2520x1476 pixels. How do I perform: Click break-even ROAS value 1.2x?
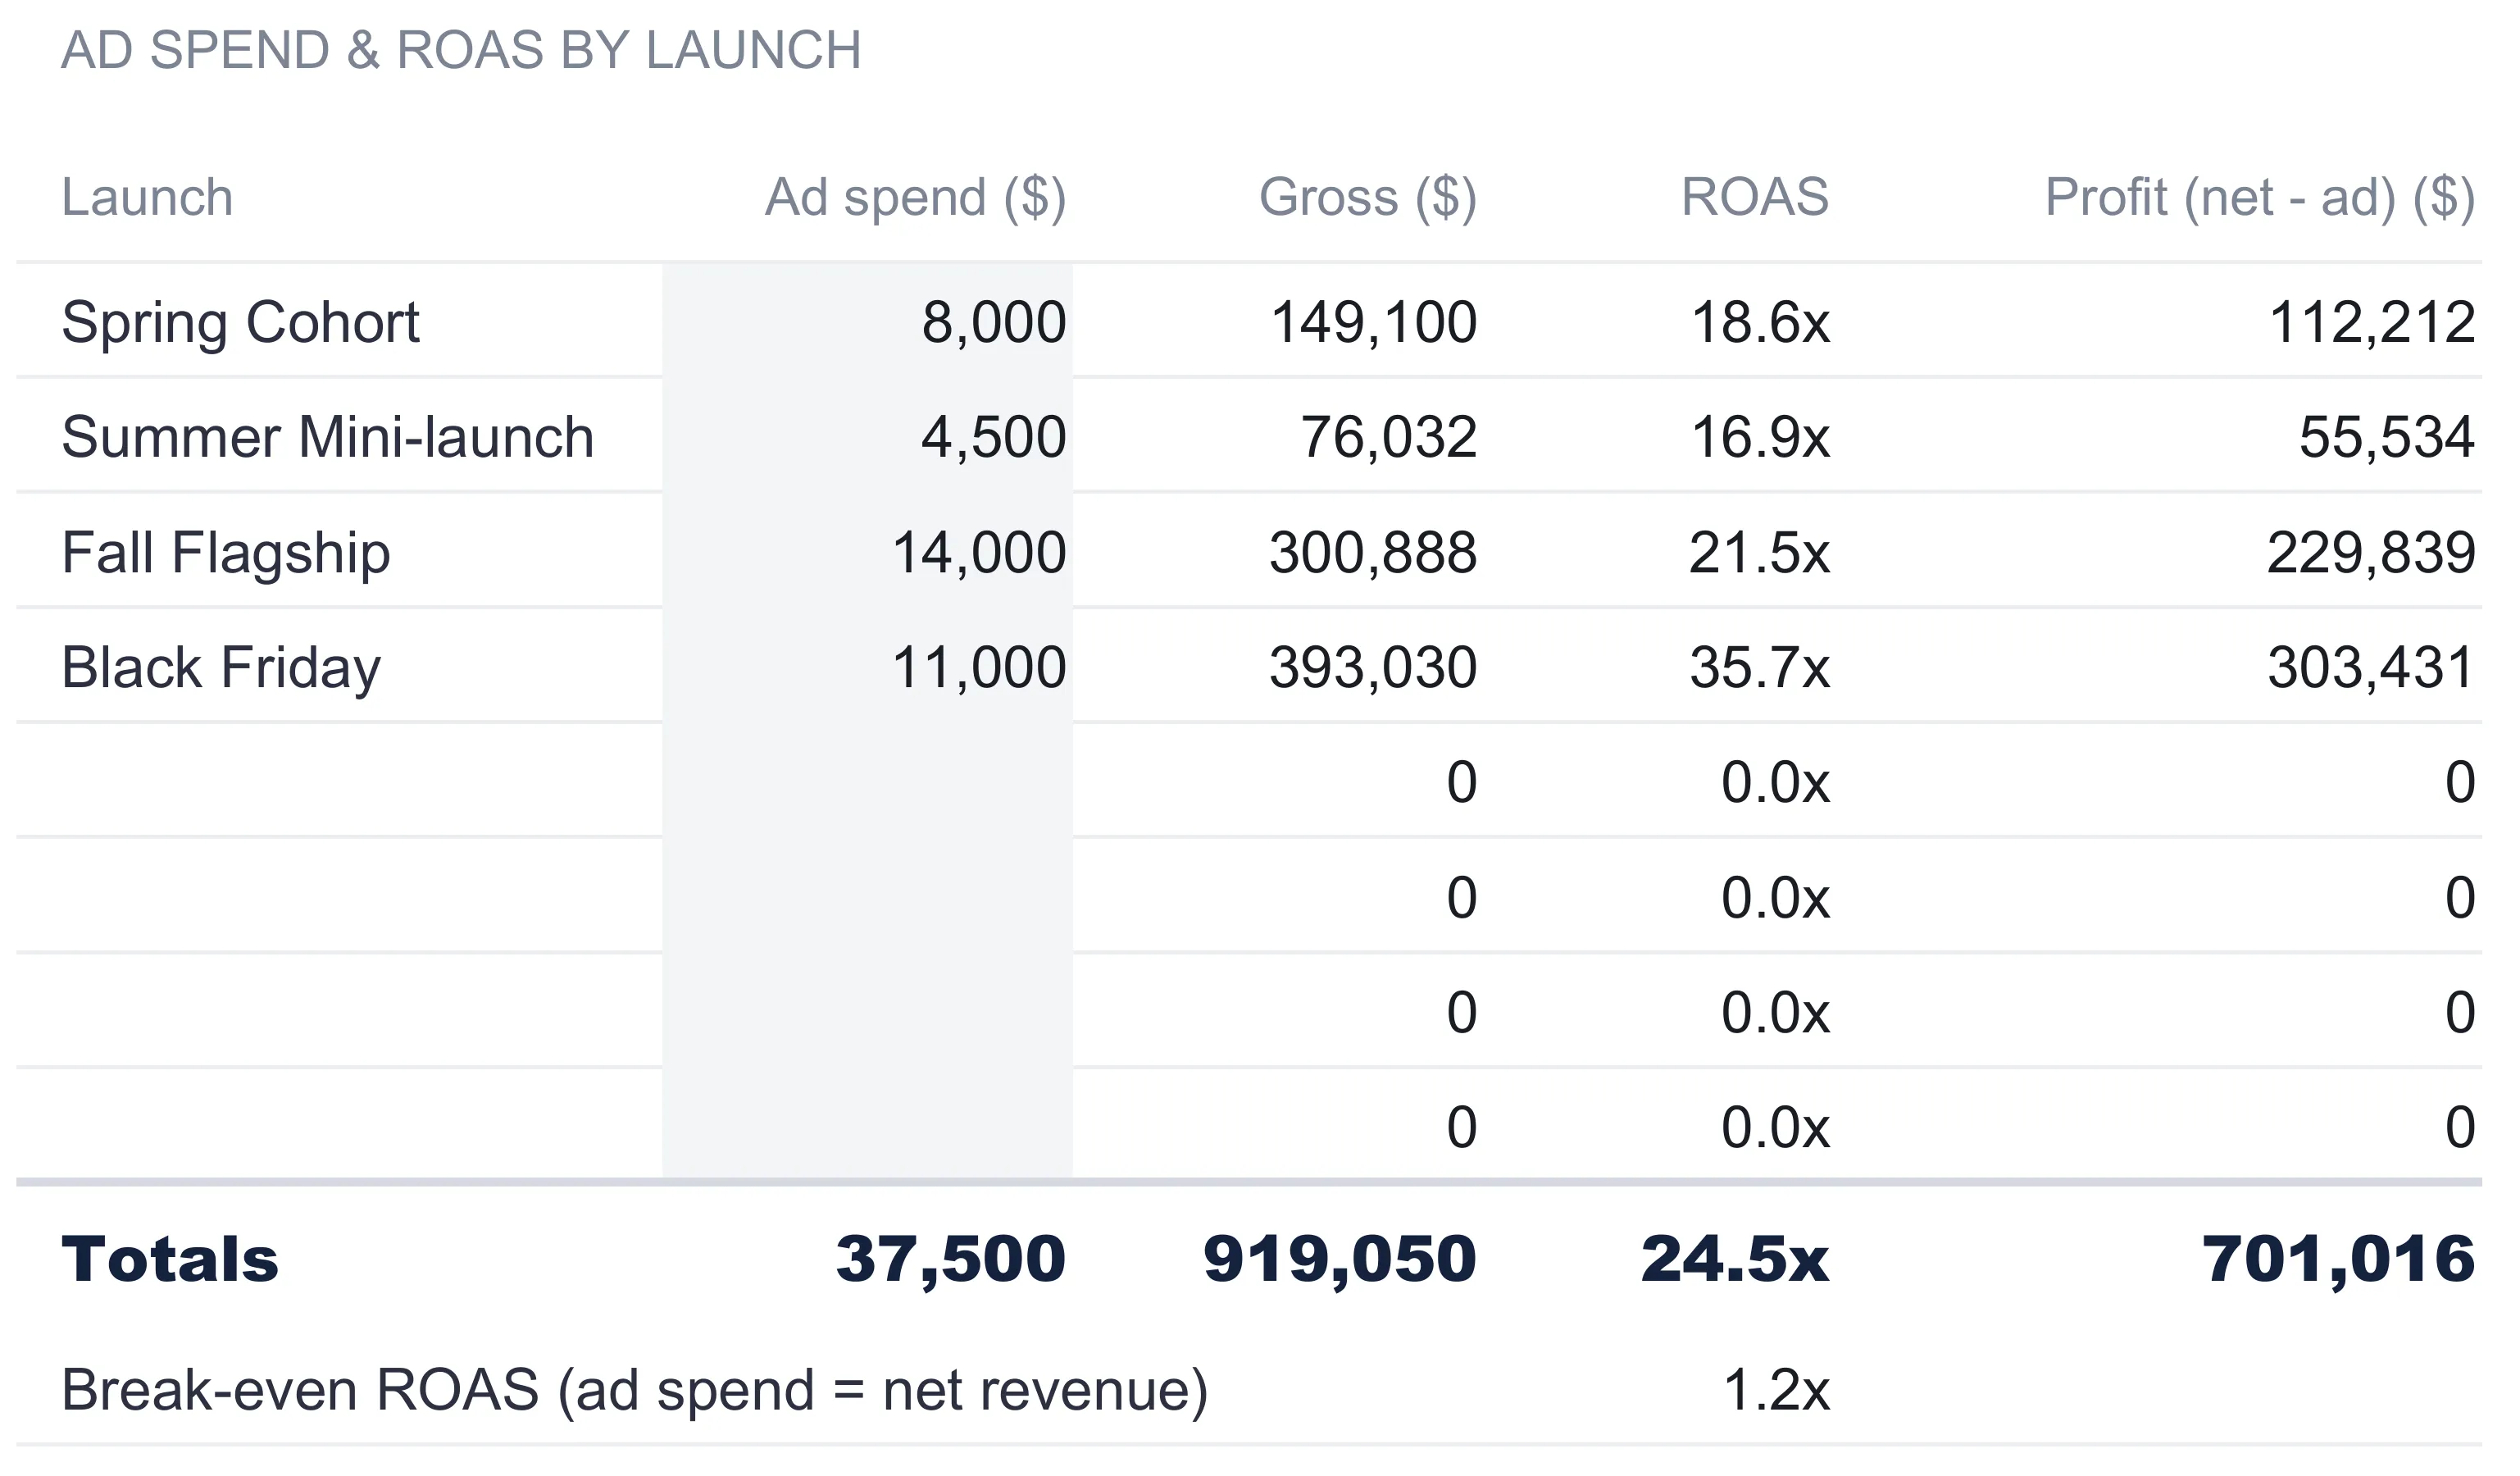[1777, 1391]
